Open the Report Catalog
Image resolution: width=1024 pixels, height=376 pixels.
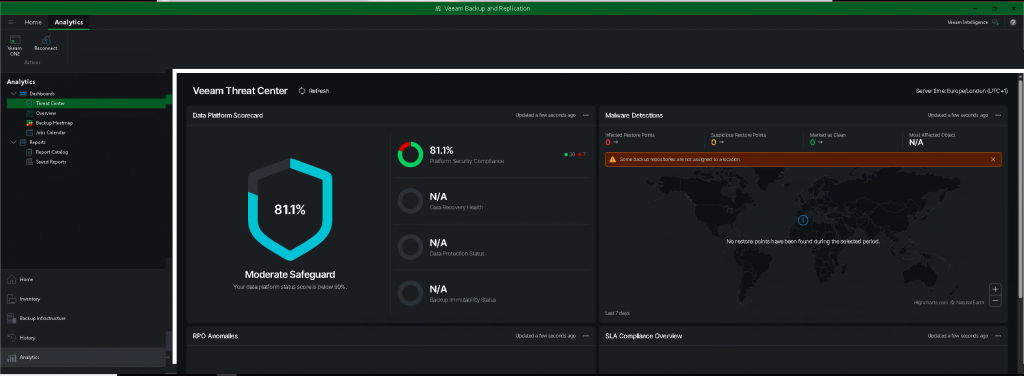52,152
